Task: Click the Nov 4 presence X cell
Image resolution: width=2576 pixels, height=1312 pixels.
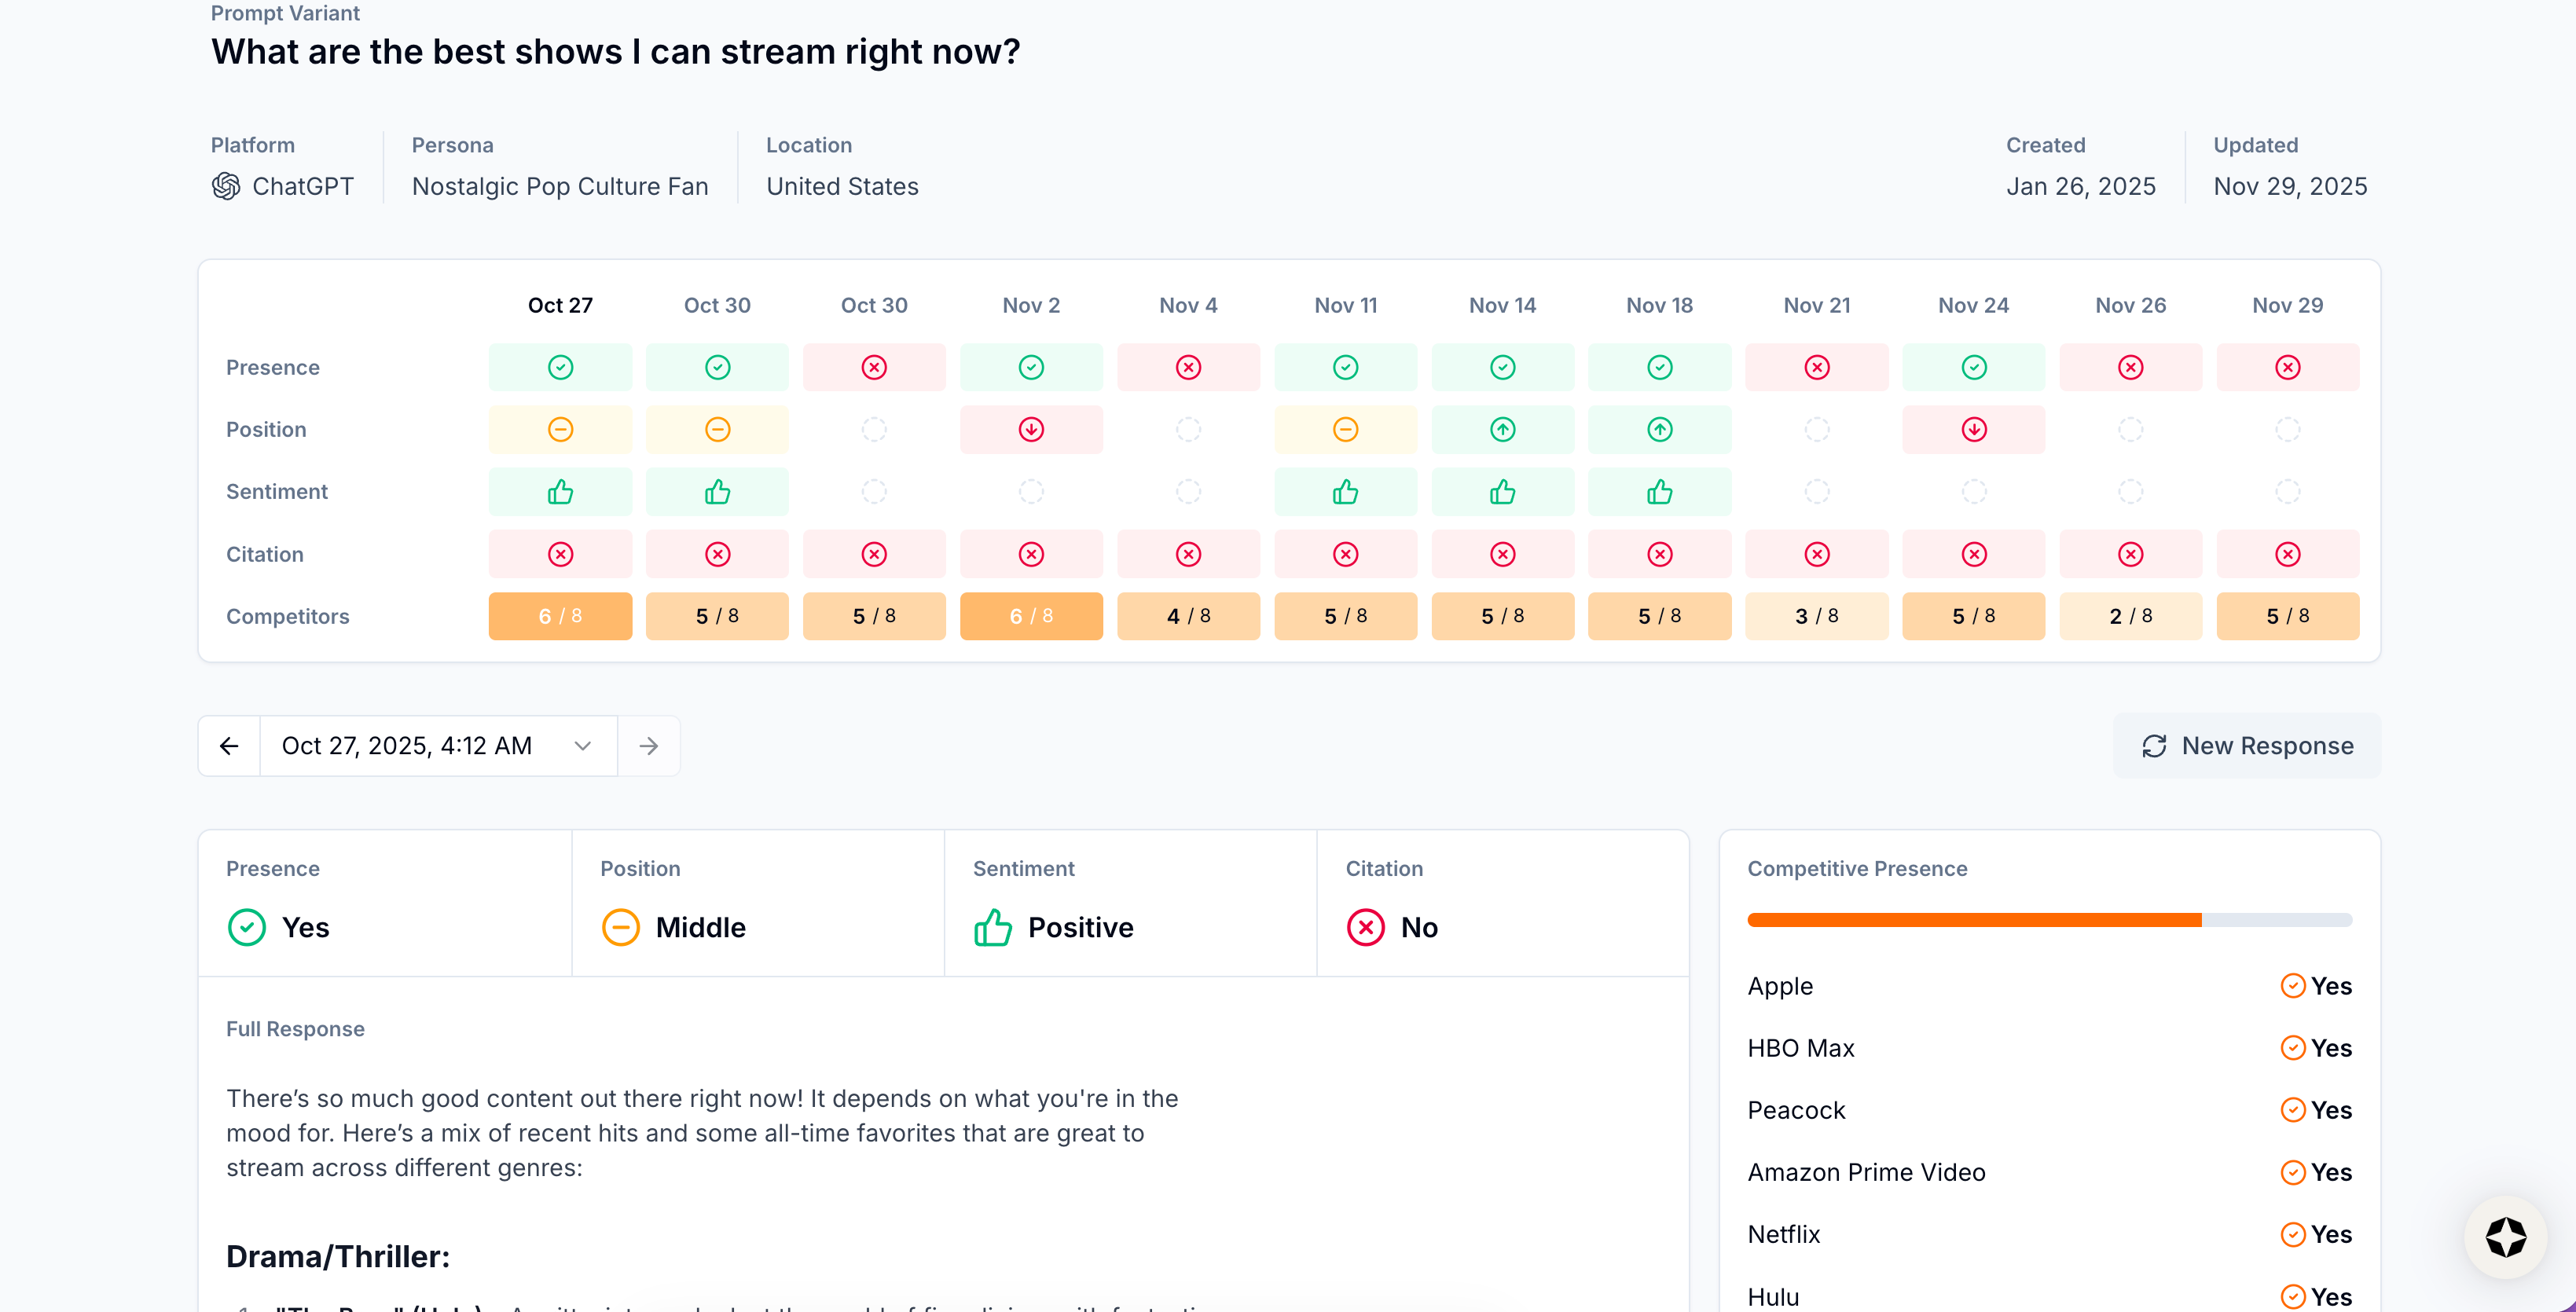Action: pyautogui.click(x=1188, y=367)
